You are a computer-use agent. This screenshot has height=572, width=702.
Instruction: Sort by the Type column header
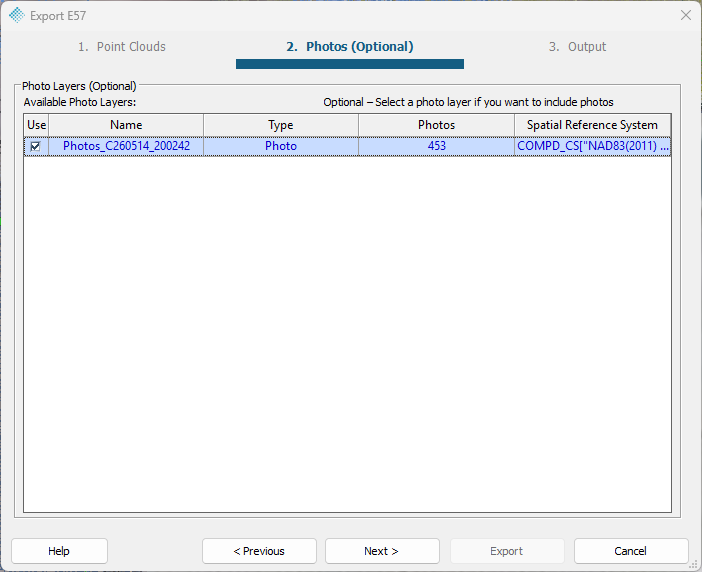pyautogui.click(x=281, y=125)
